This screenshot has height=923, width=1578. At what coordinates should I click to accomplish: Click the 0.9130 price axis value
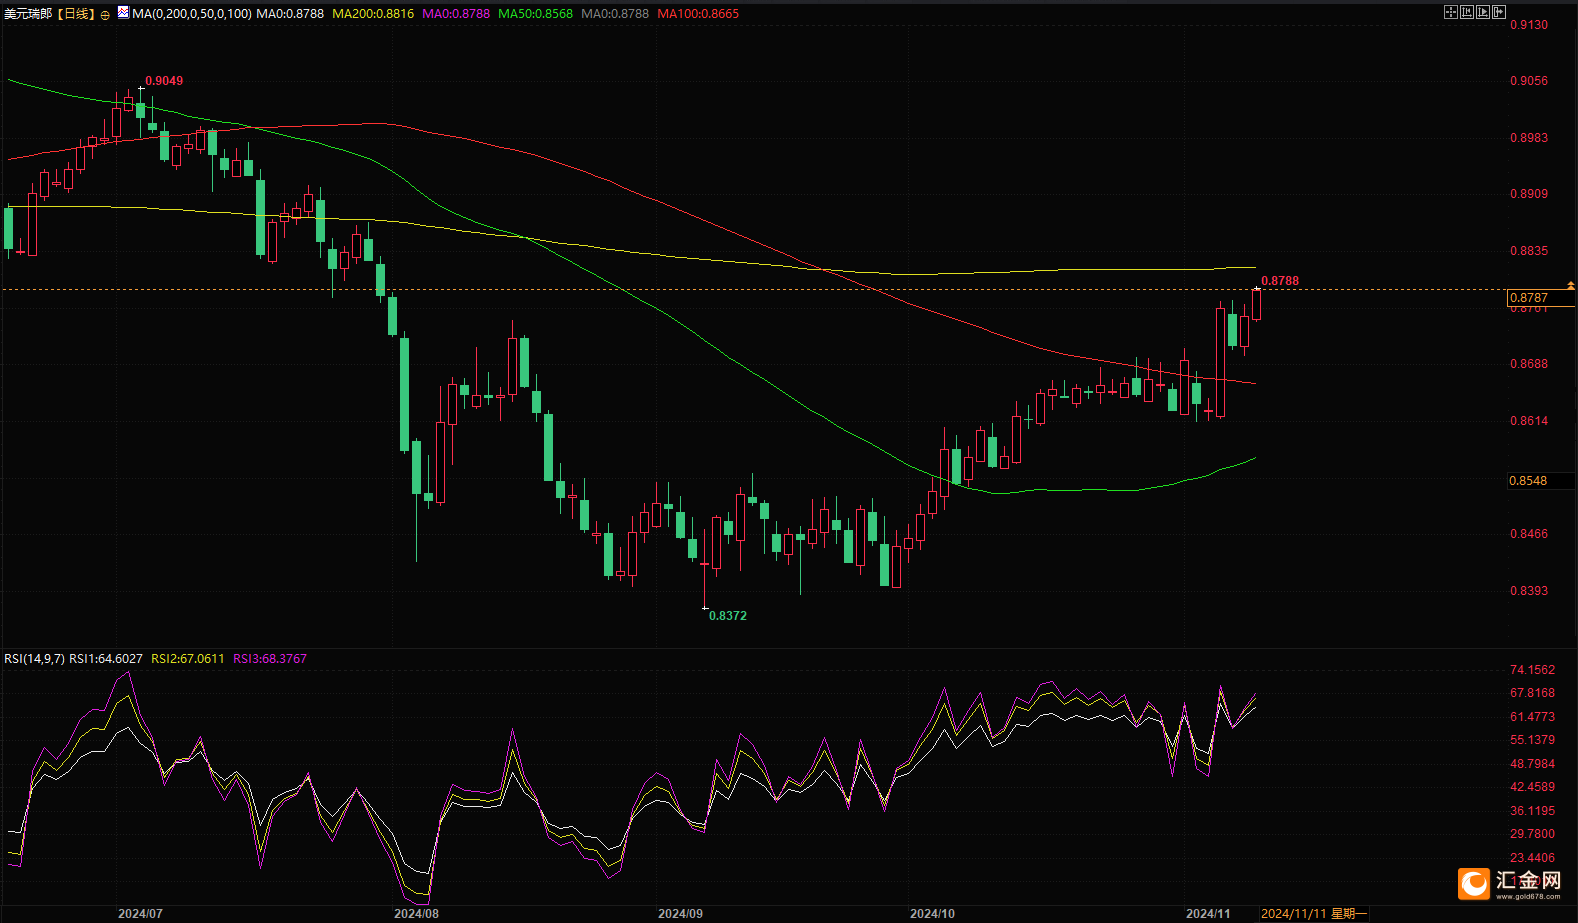tap(1528, 25)
